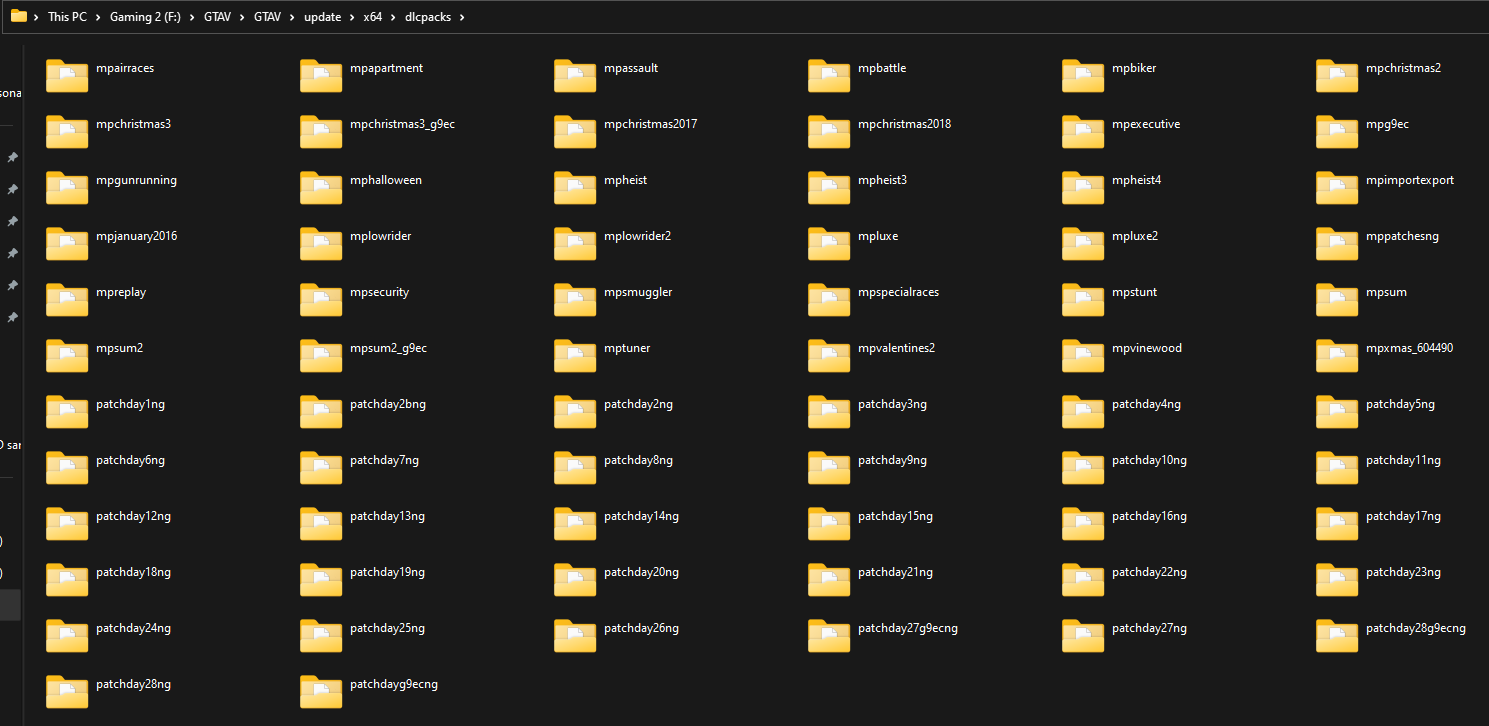Select the mpairraces folder icon
The width and height of the screenshot is (1489, 726).
67,75
